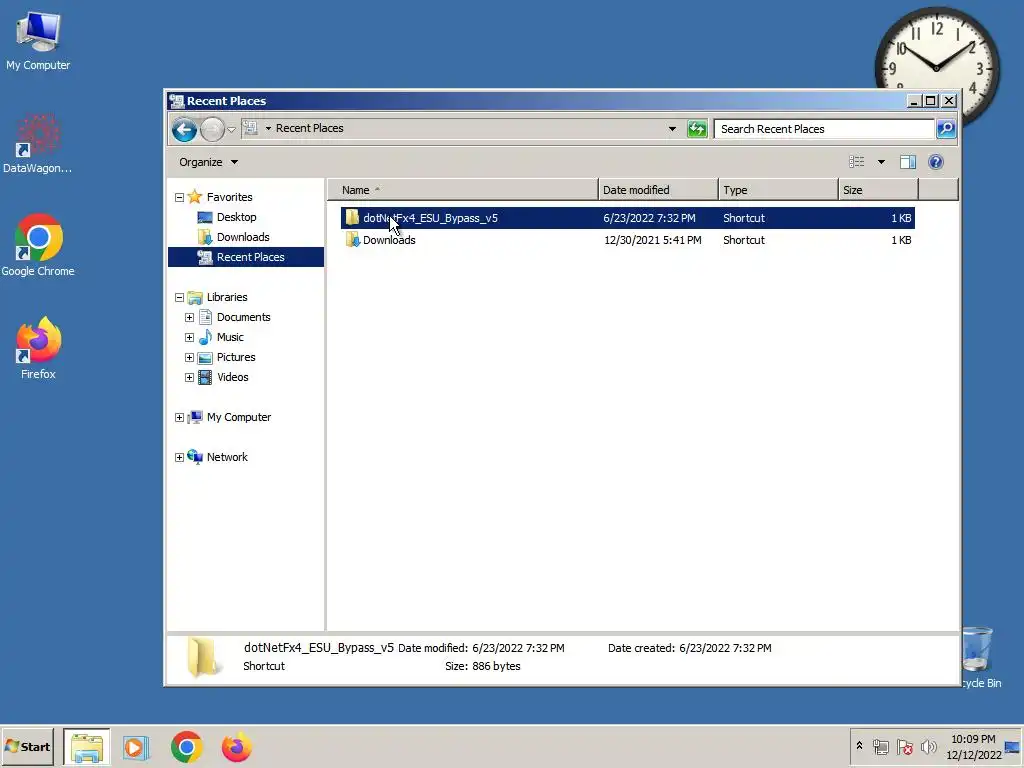The height and width of the screenshot is (768, 1024).
Task: Click the greyed Forward arrow button
Action: click(x=212, y=129)
